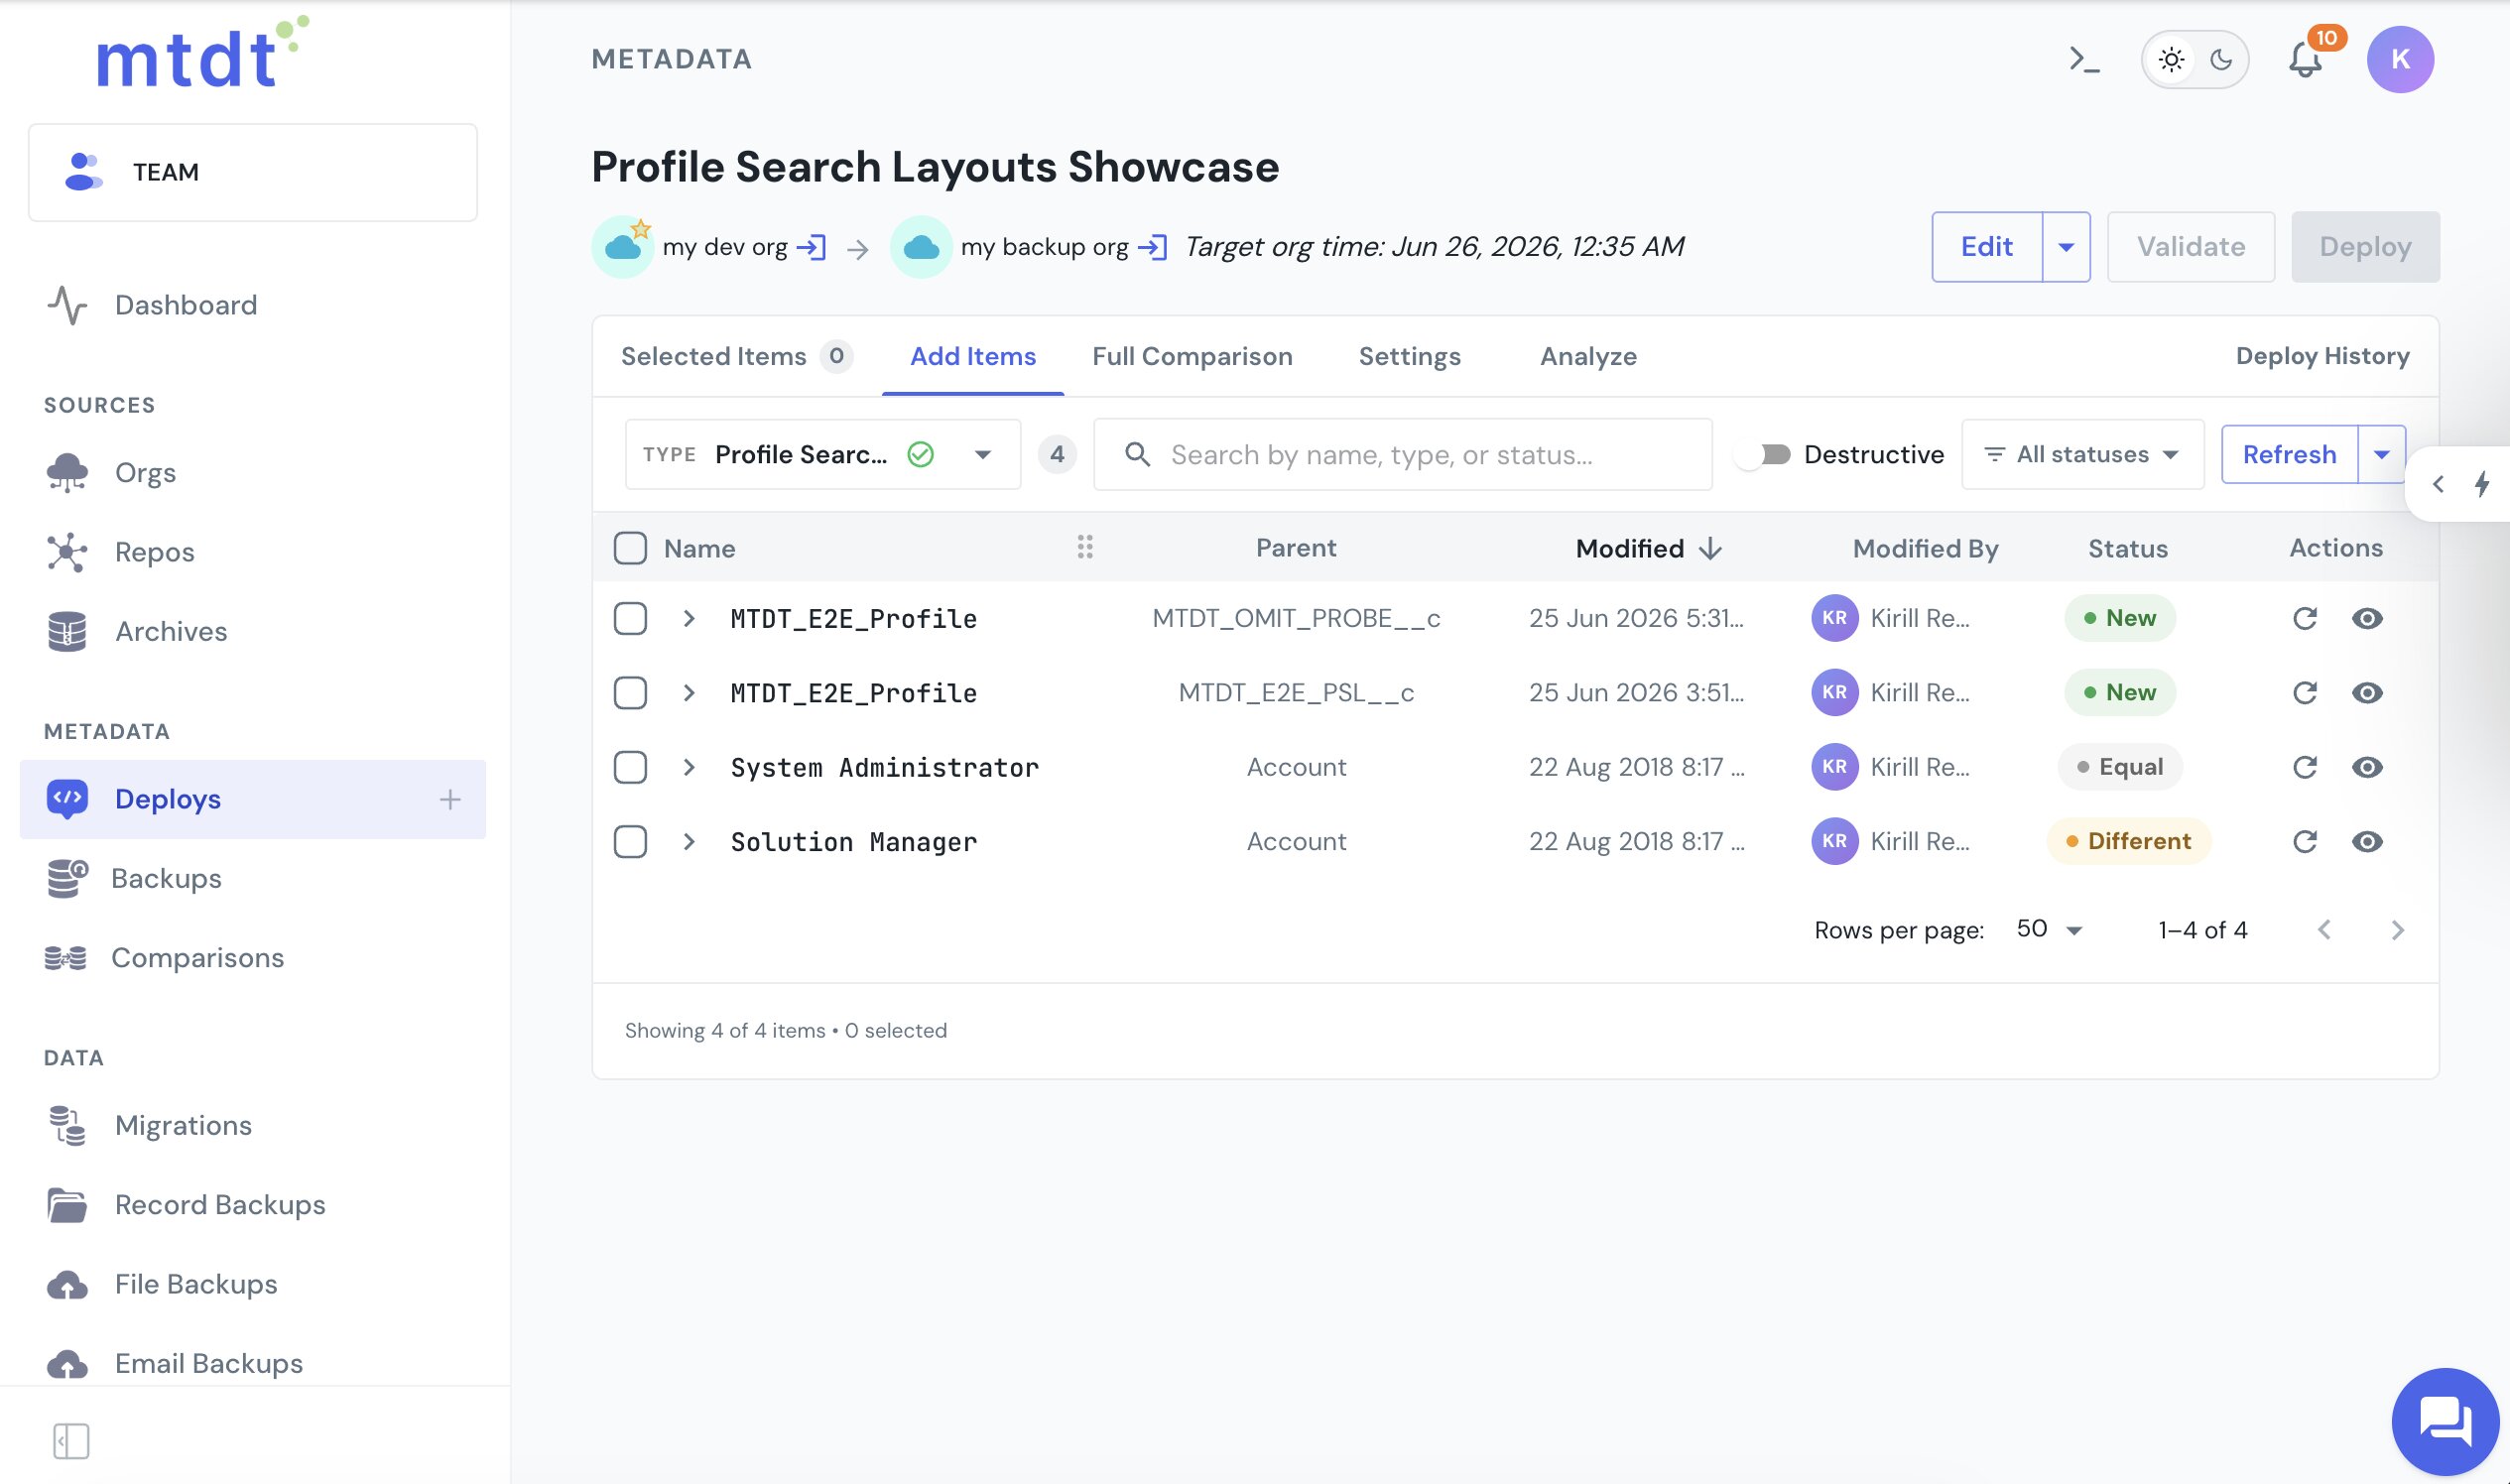Click the Record Backups folder icon
Screen dimensions: 2510x1484
(67, 1205)
